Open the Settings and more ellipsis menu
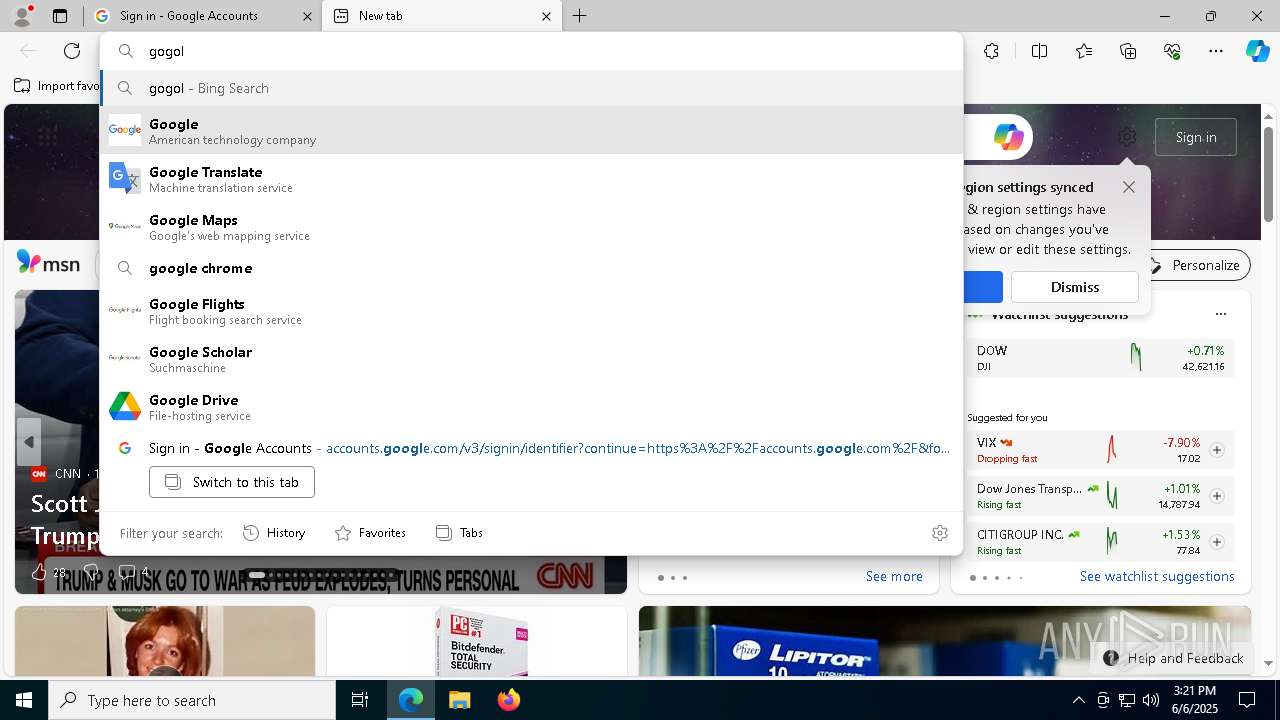 click(x=1216, y=51)
